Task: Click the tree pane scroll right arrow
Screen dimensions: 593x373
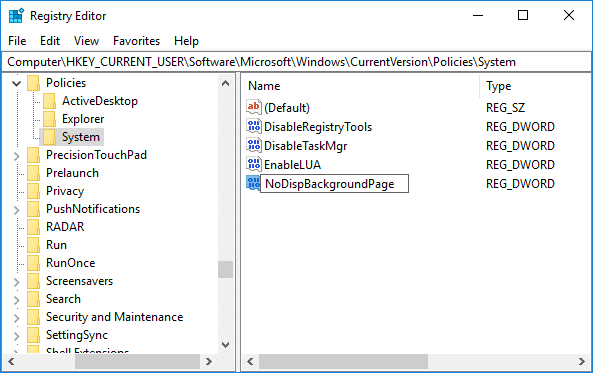Action: pos(209,361)
